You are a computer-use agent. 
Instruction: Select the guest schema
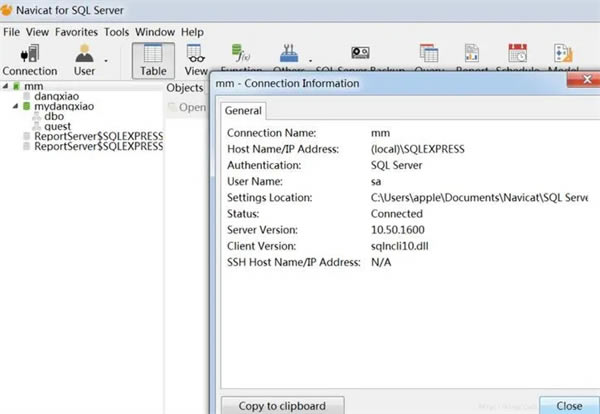57,126
